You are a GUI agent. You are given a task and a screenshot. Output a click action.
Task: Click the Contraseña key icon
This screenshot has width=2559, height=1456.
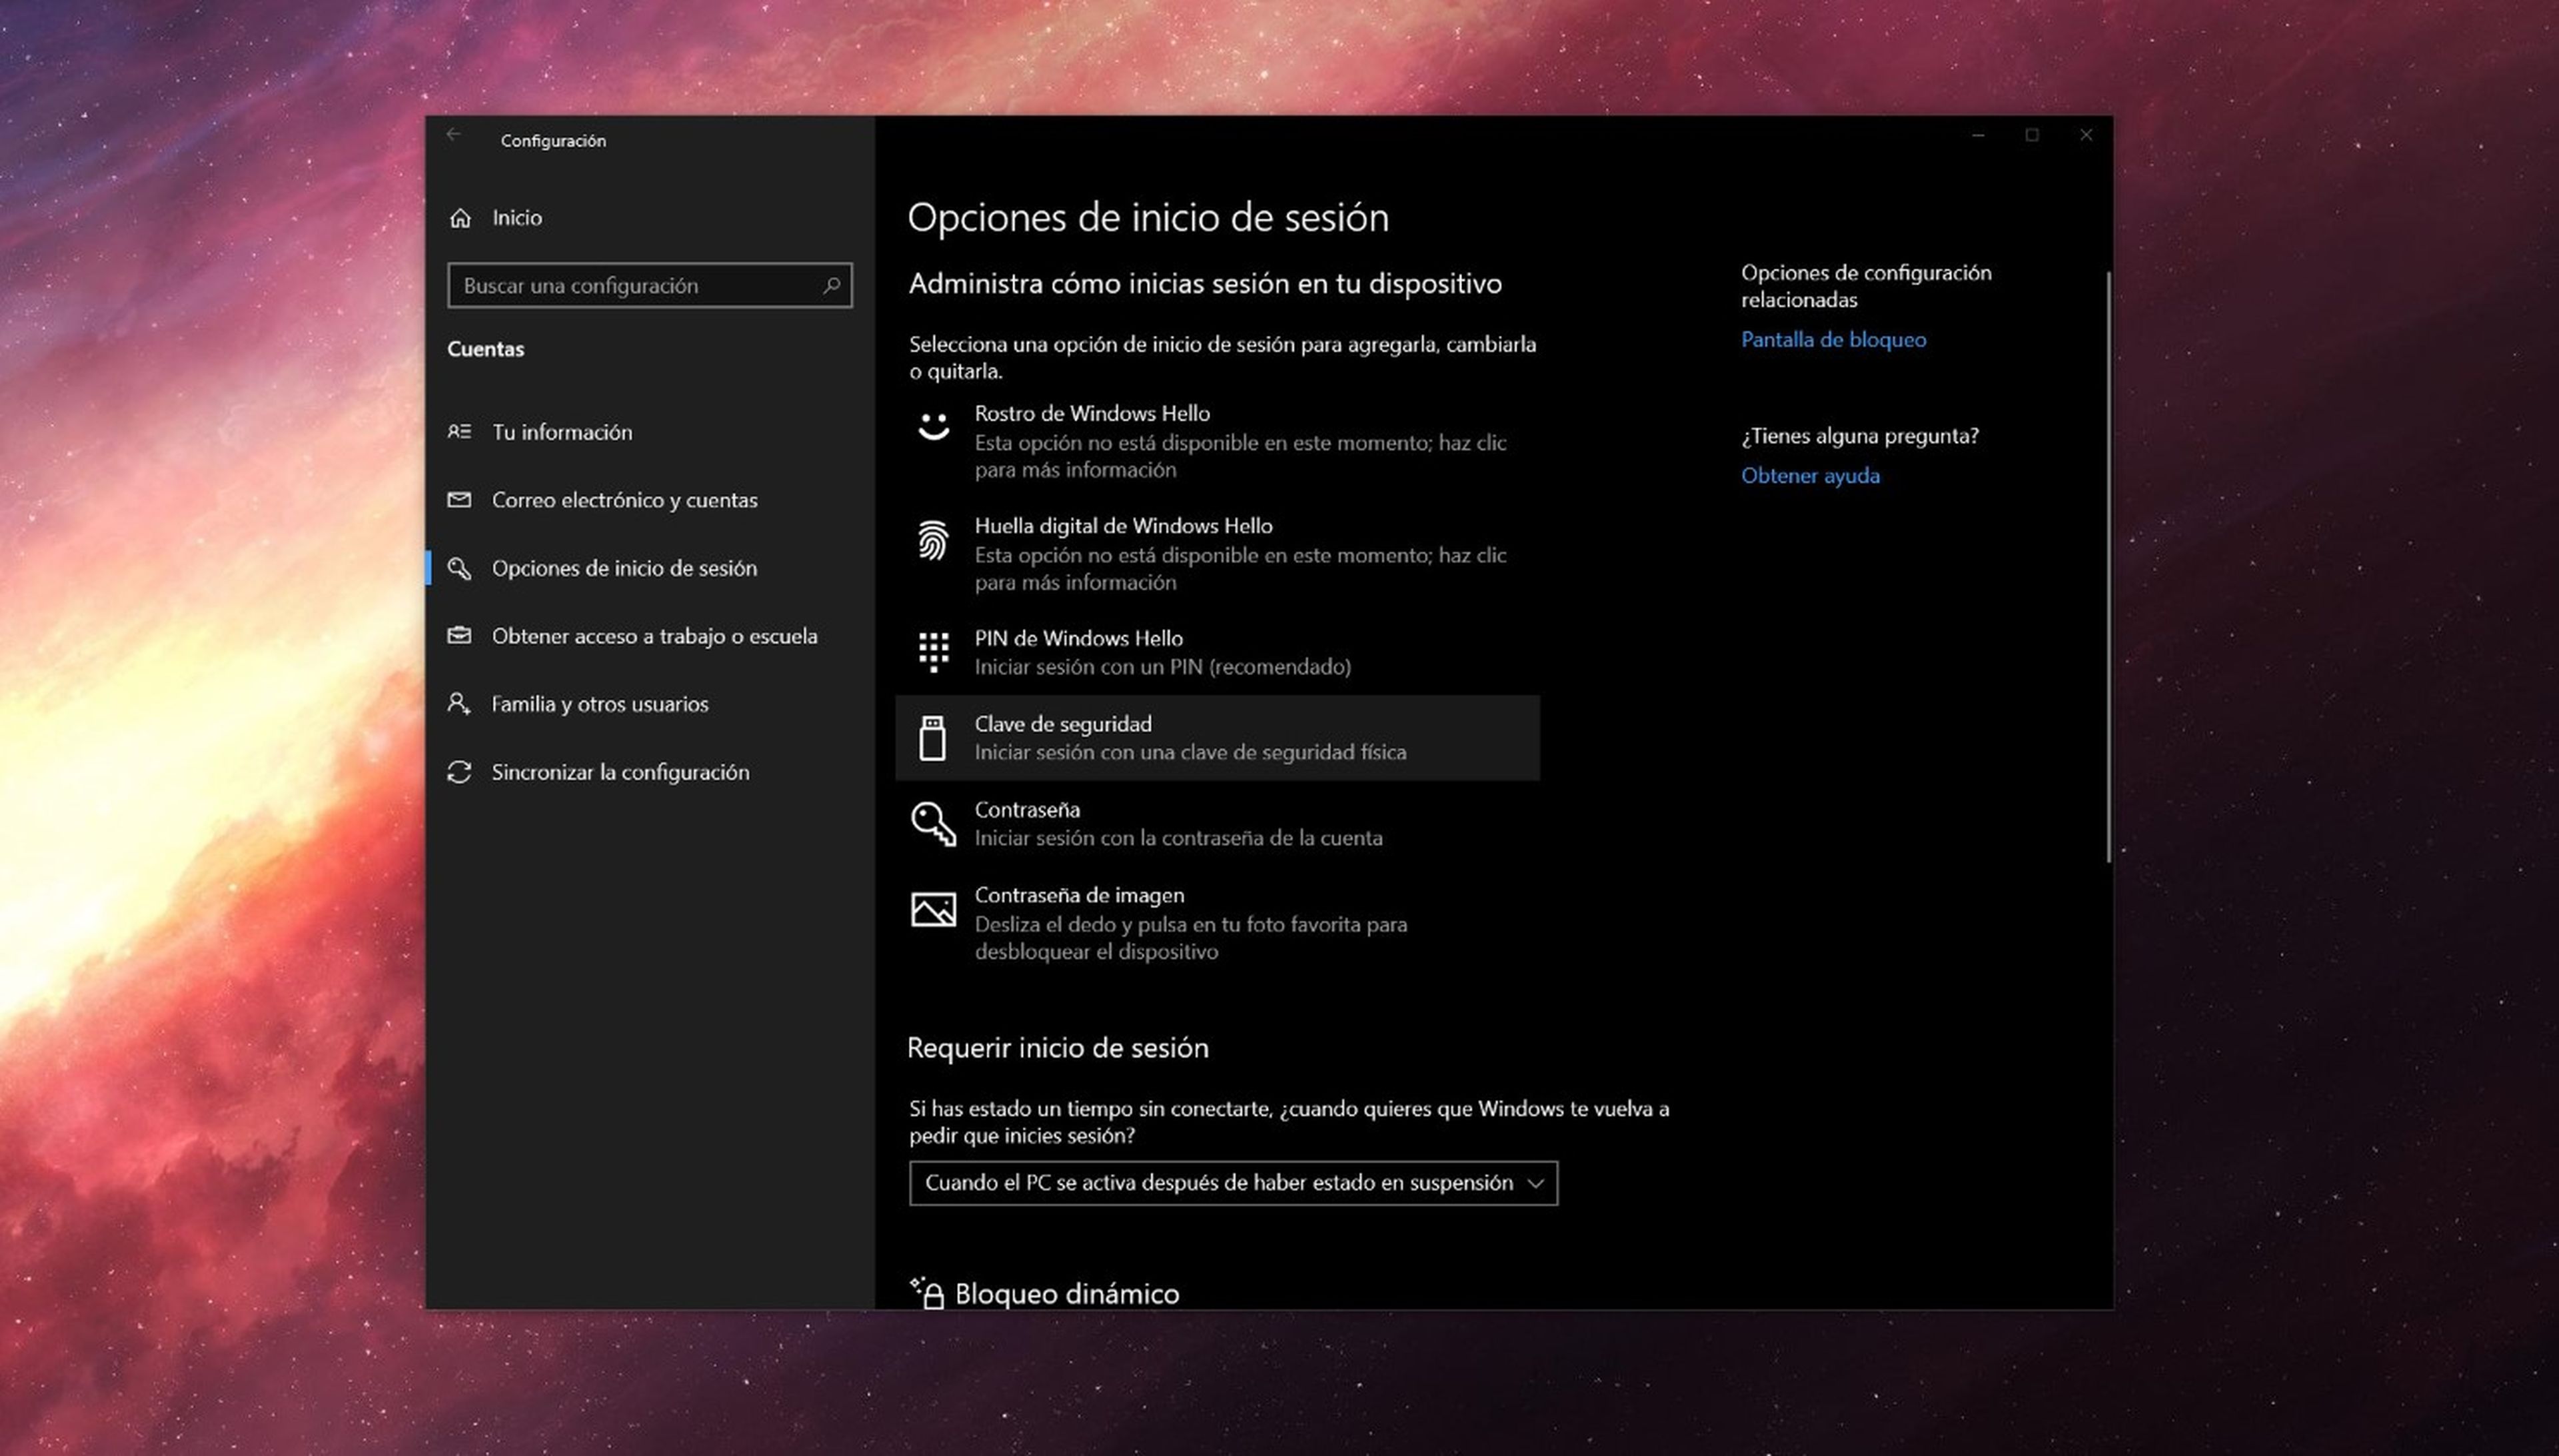click(x=933, y=824)
